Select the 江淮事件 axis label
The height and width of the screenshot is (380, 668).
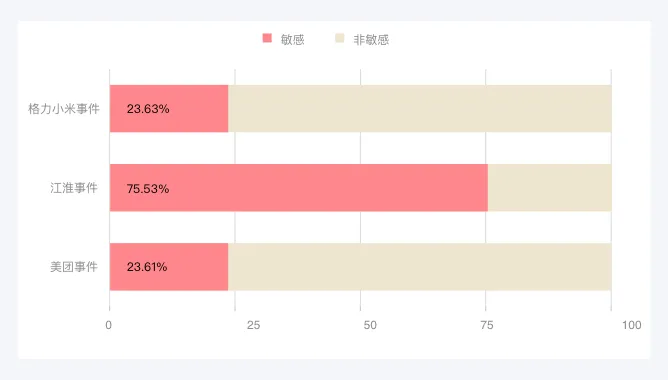tap(74, 188)
